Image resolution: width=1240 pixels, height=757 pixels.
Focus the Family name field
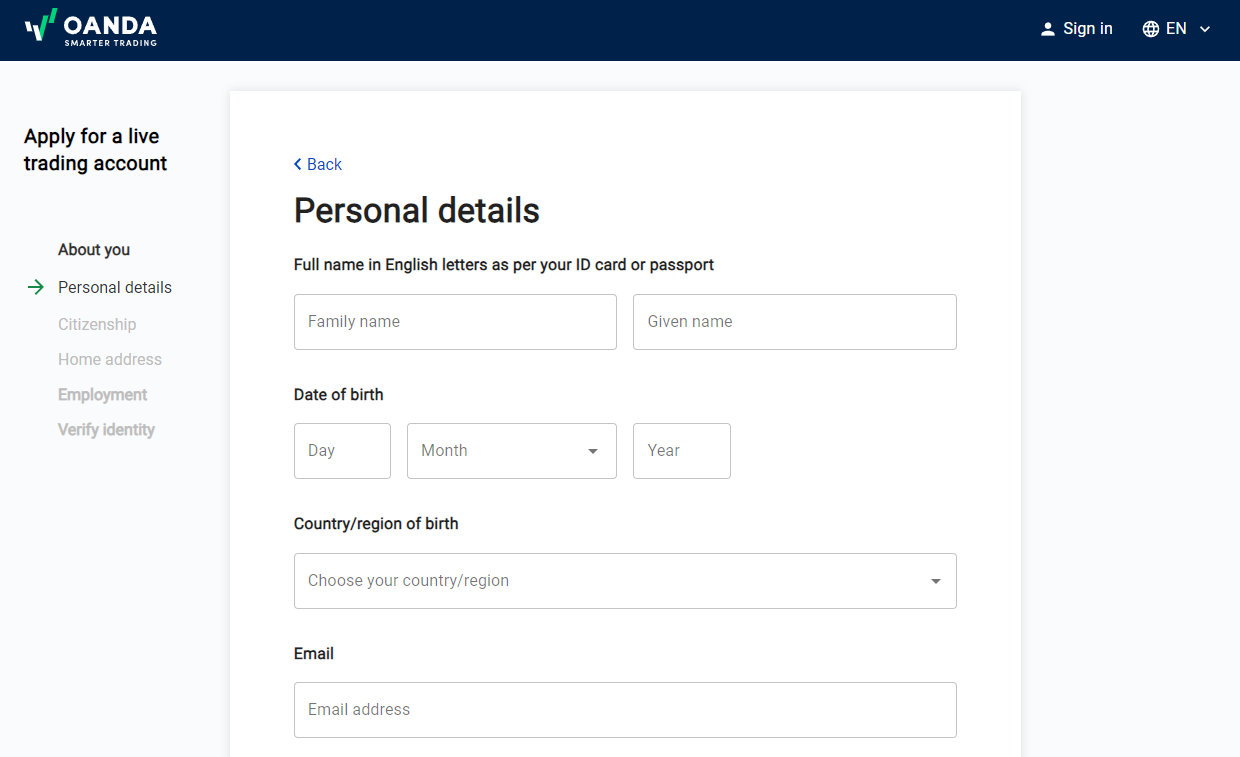pos(455,322)
